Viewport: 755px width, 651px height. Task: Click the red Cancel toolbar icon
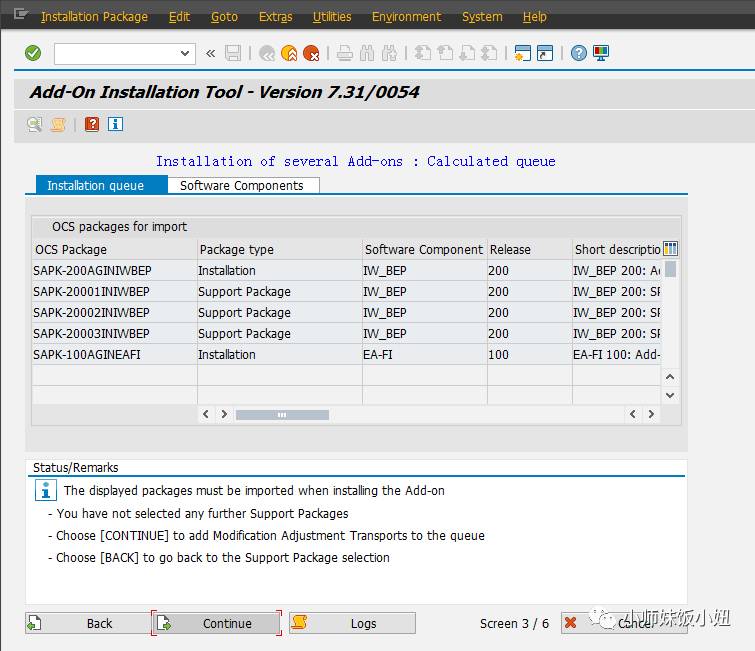(312, 53)
